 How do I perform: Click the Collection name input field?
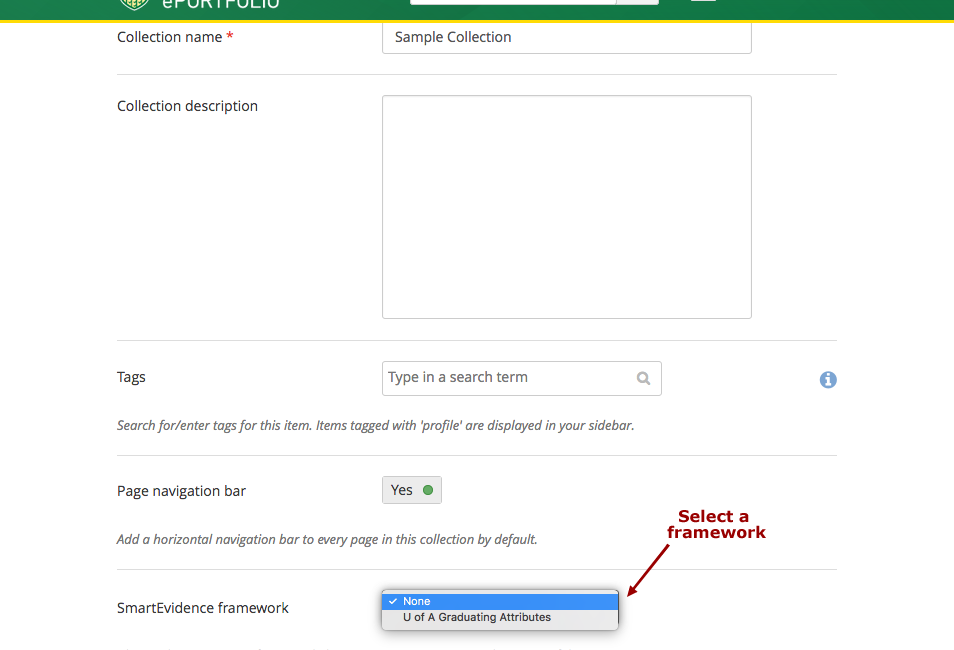click(x=566, y=38)
